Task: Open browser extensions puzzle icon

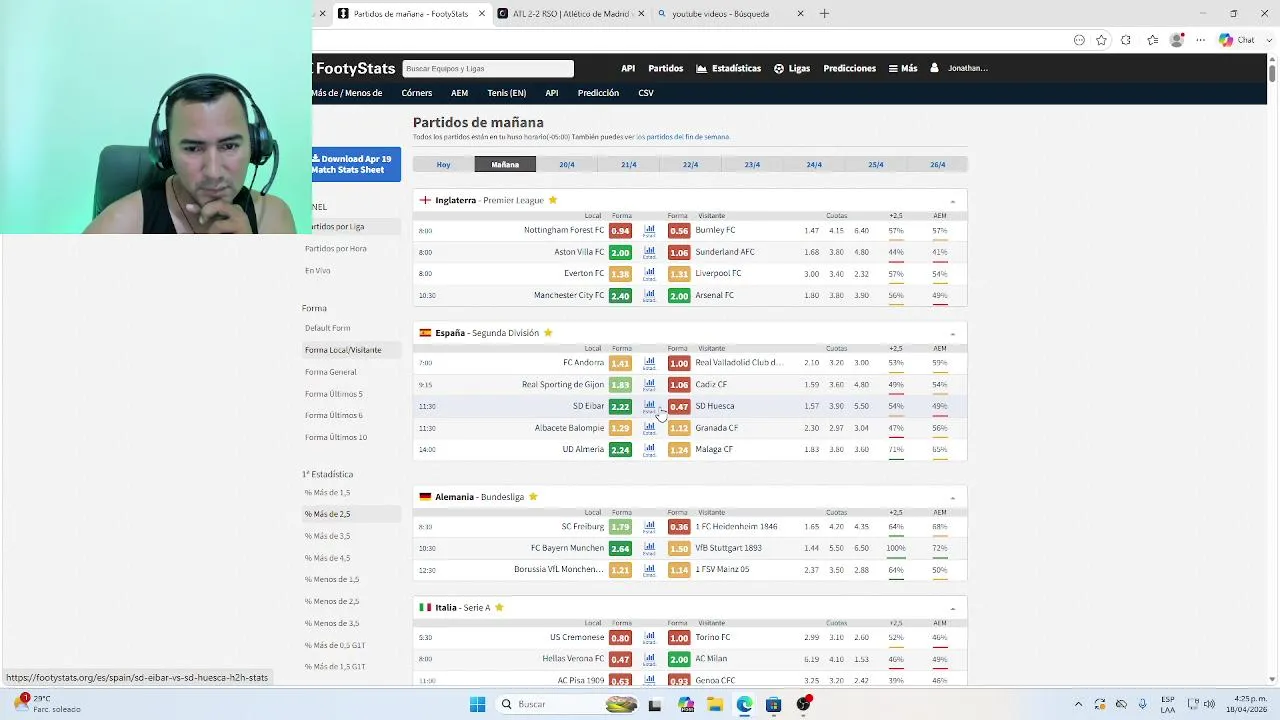Action: pos(1126,40)
